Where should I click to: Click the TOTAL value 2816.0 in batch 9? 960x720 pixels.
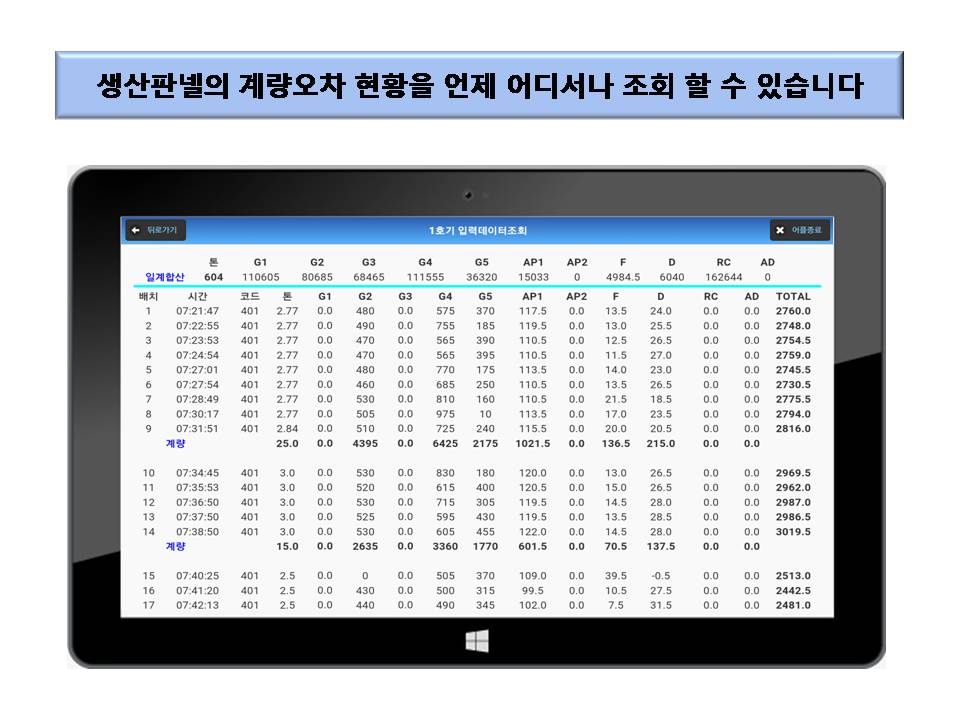793,429
